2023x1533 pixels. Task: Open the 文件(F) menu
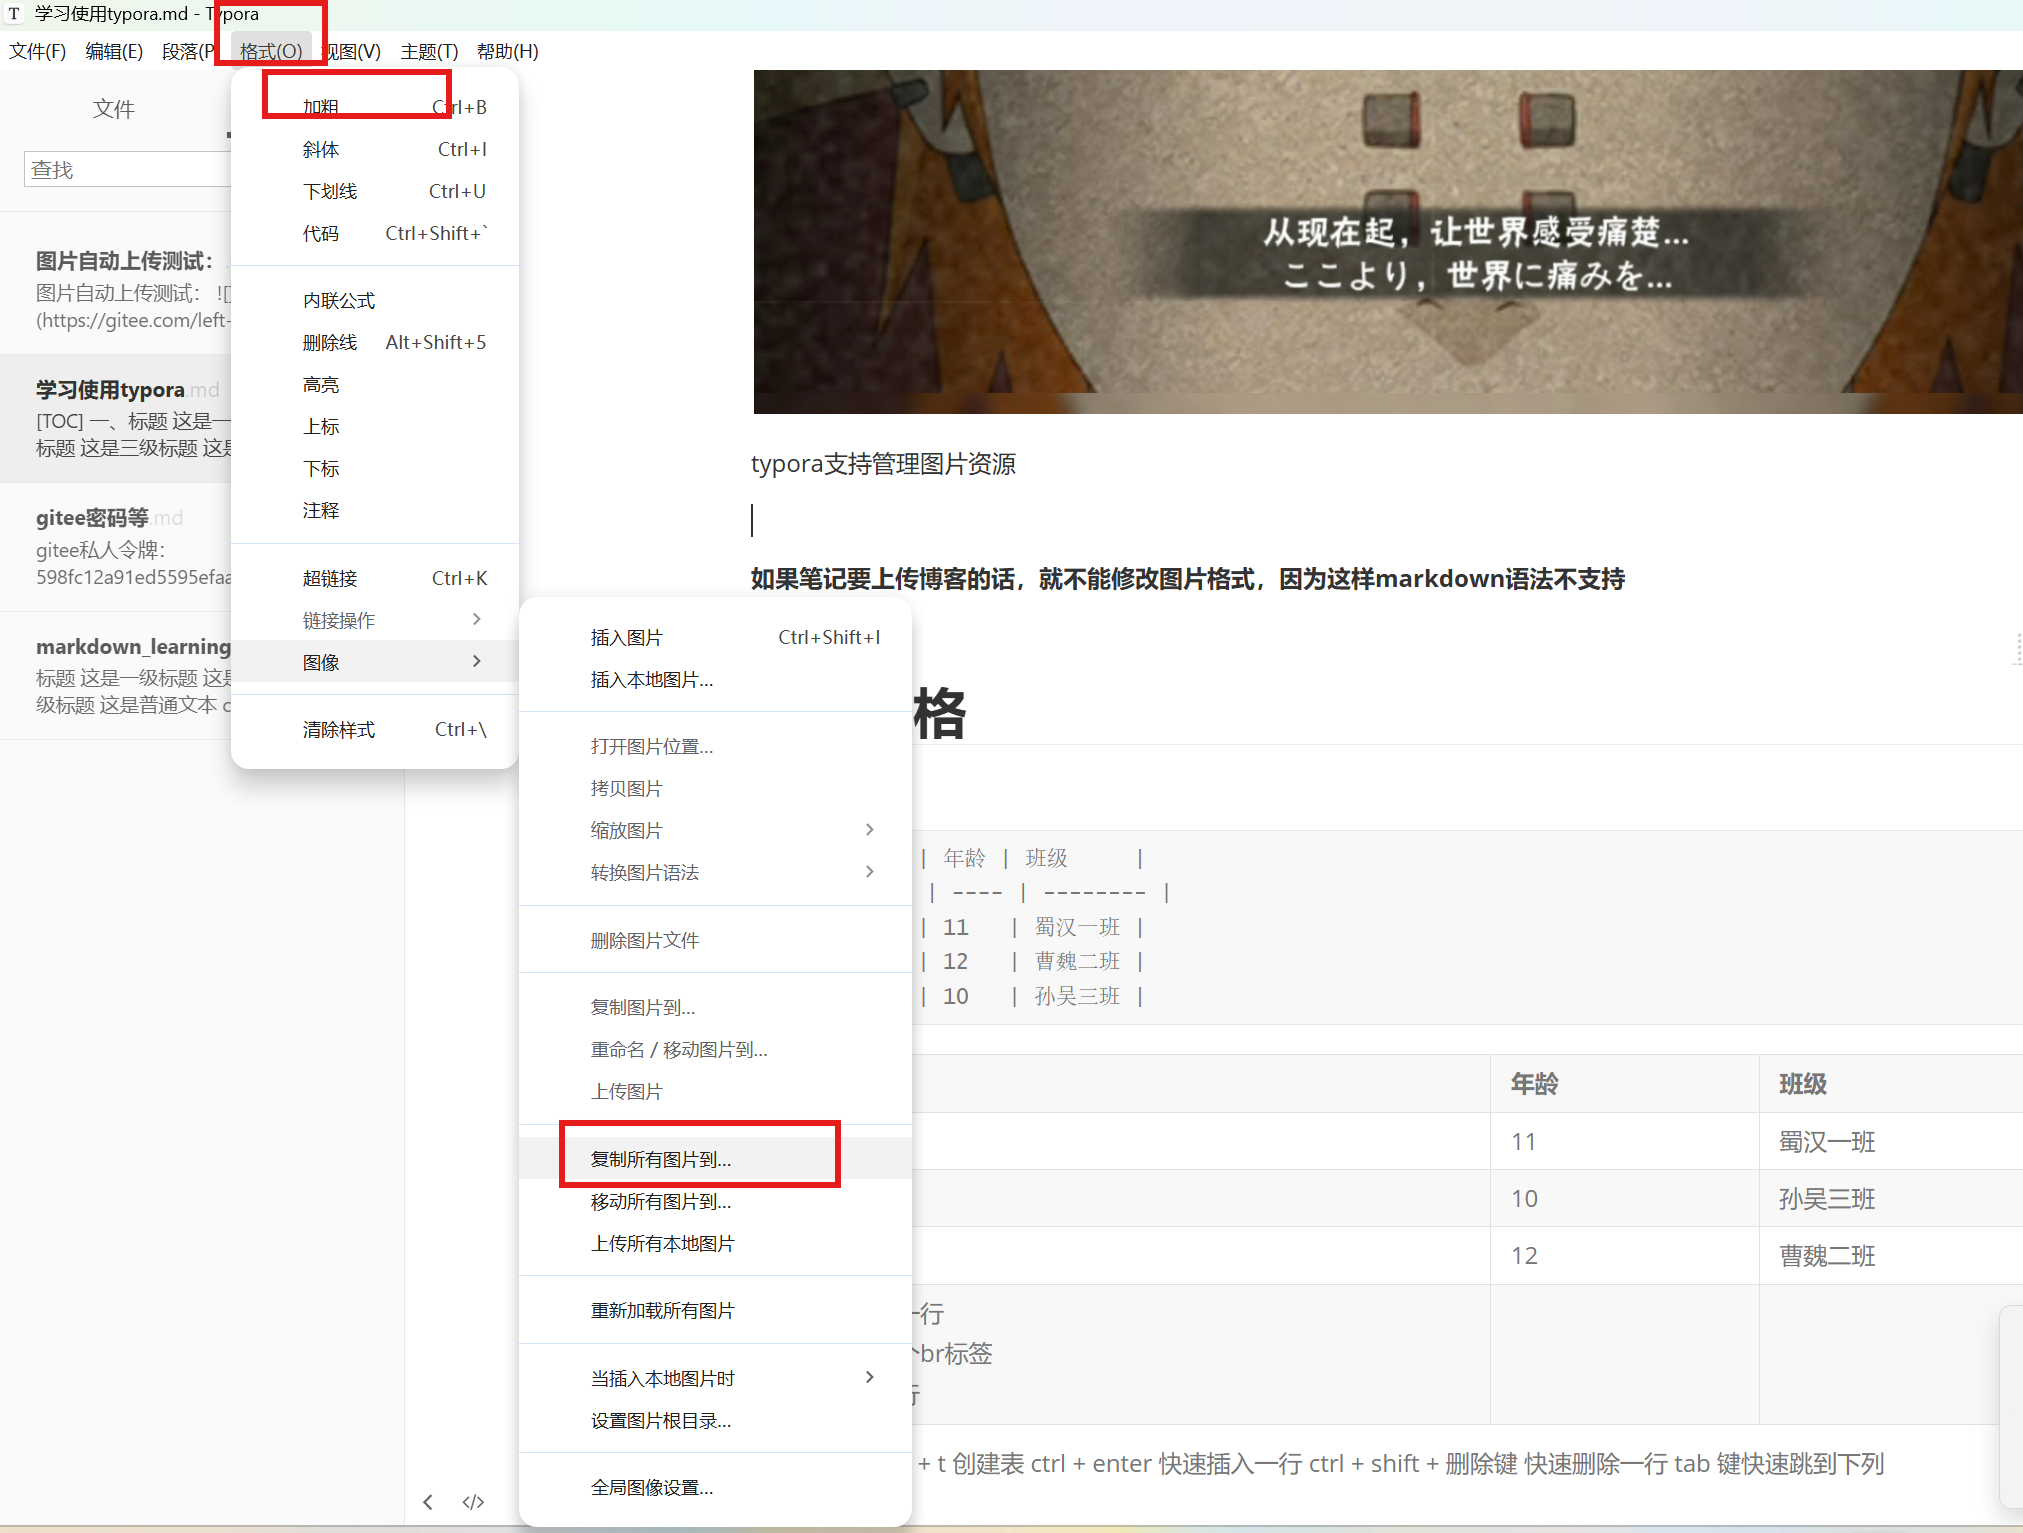click(38, 52)
